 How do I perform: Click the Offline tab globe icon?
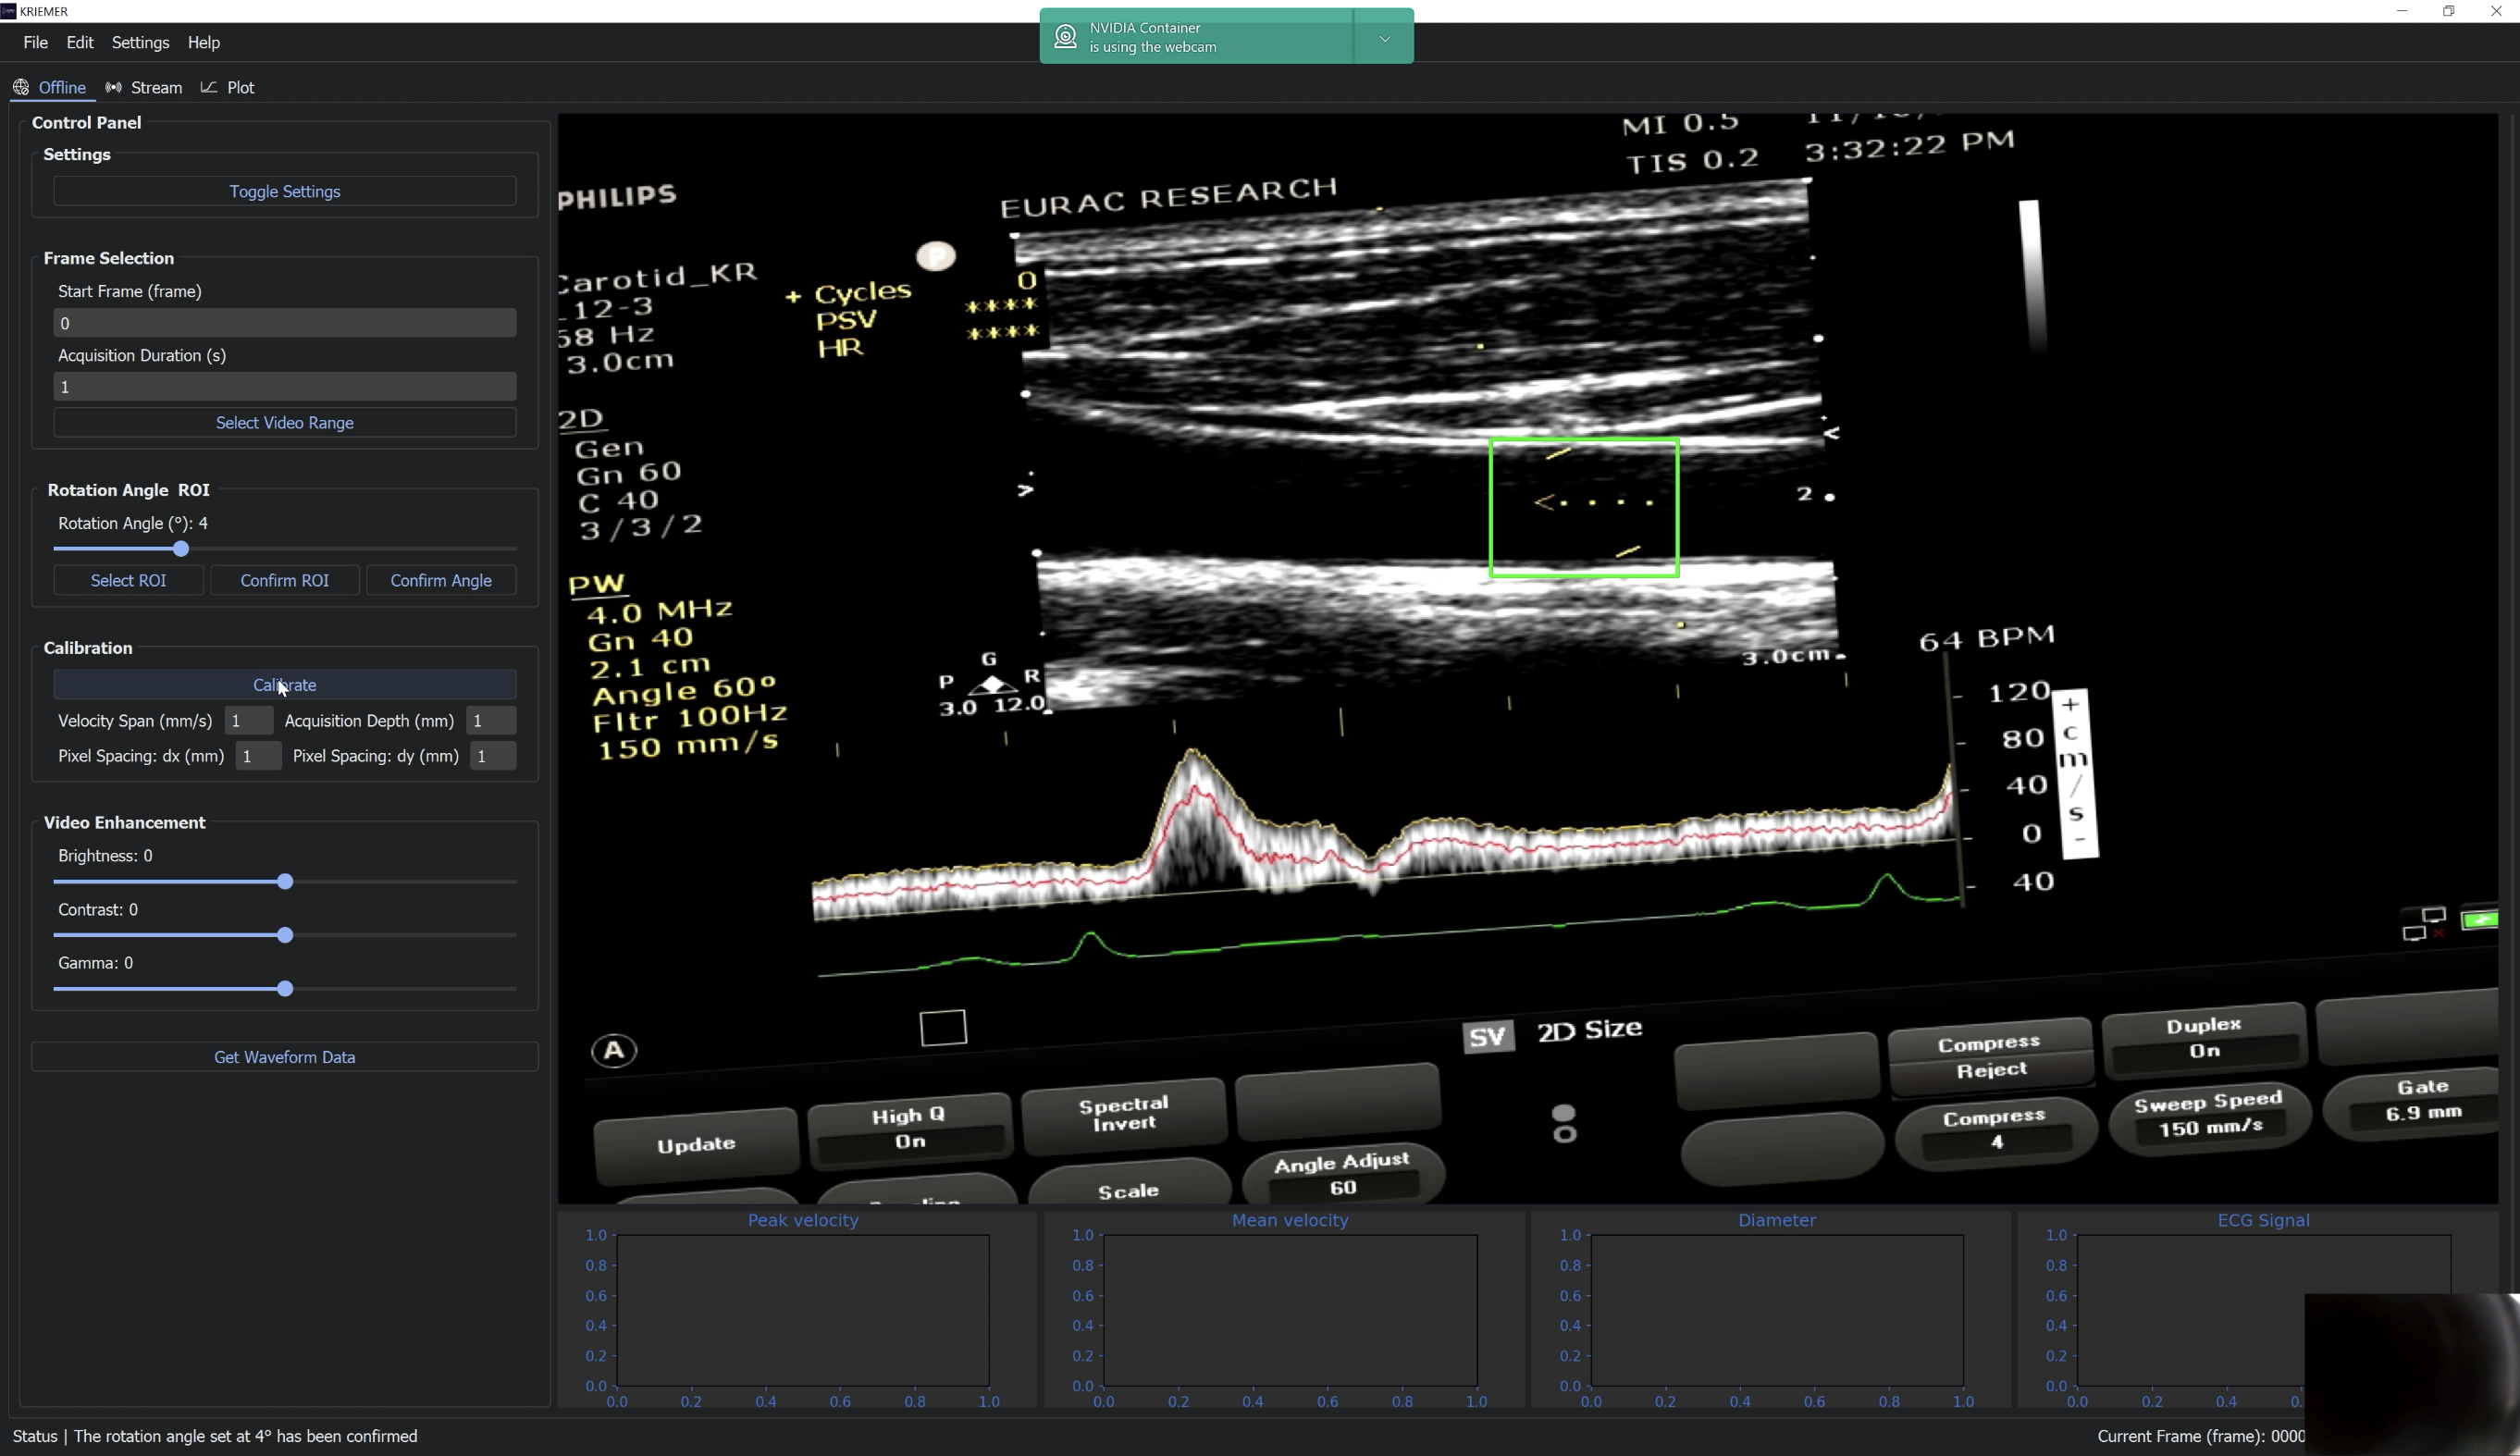[21, 87]
